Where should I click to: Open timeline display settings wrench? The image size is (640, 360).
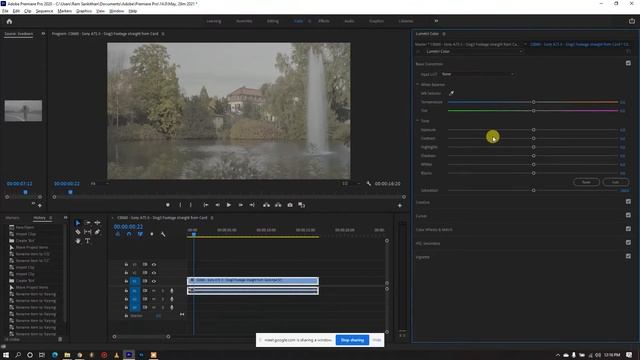(x=163, y=234)
